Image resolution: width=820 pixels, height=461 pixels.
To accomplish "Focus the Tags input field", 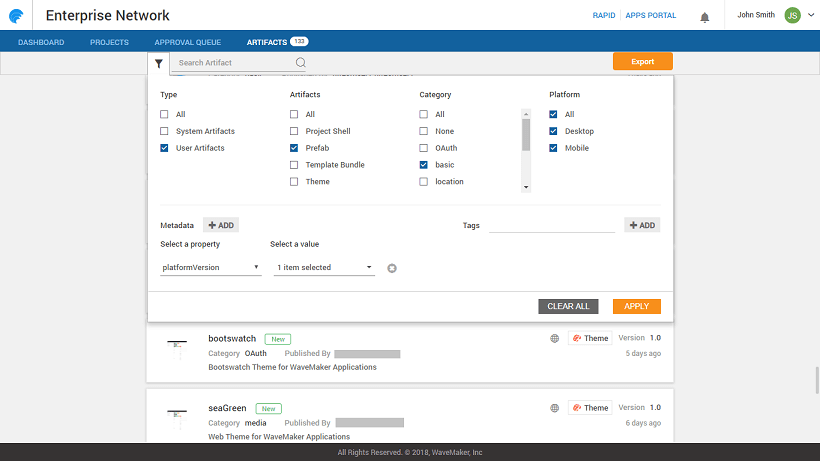I will click(551, 225).
